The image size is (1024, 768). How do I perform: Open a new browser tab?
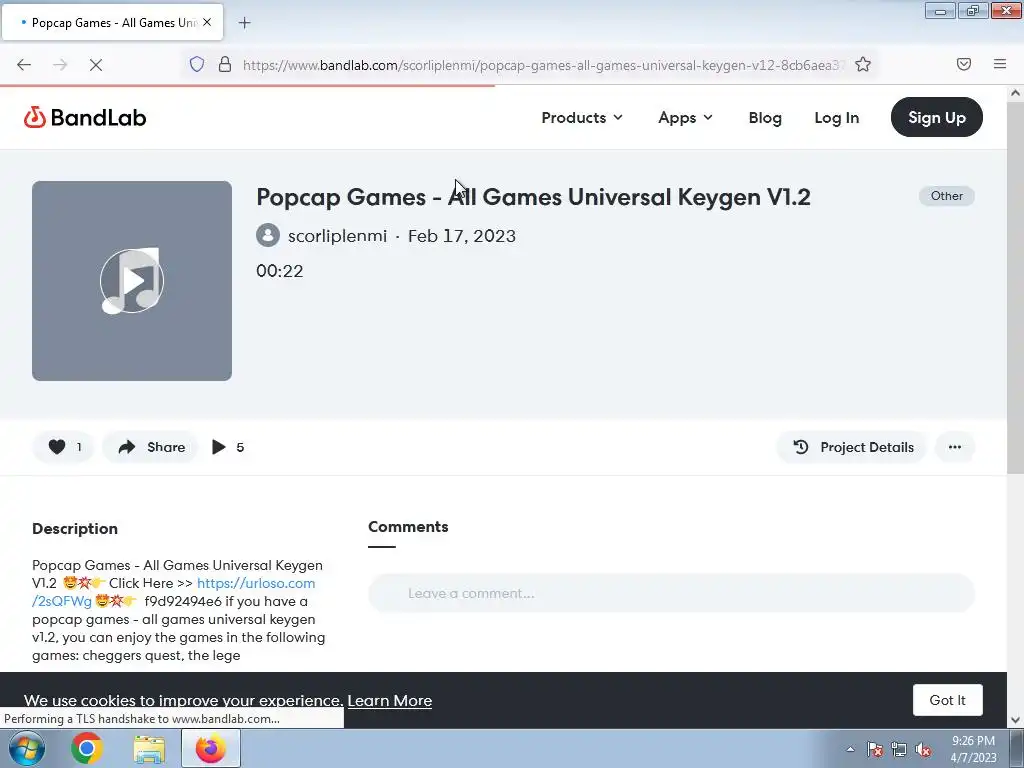click(x=244, y=23)
